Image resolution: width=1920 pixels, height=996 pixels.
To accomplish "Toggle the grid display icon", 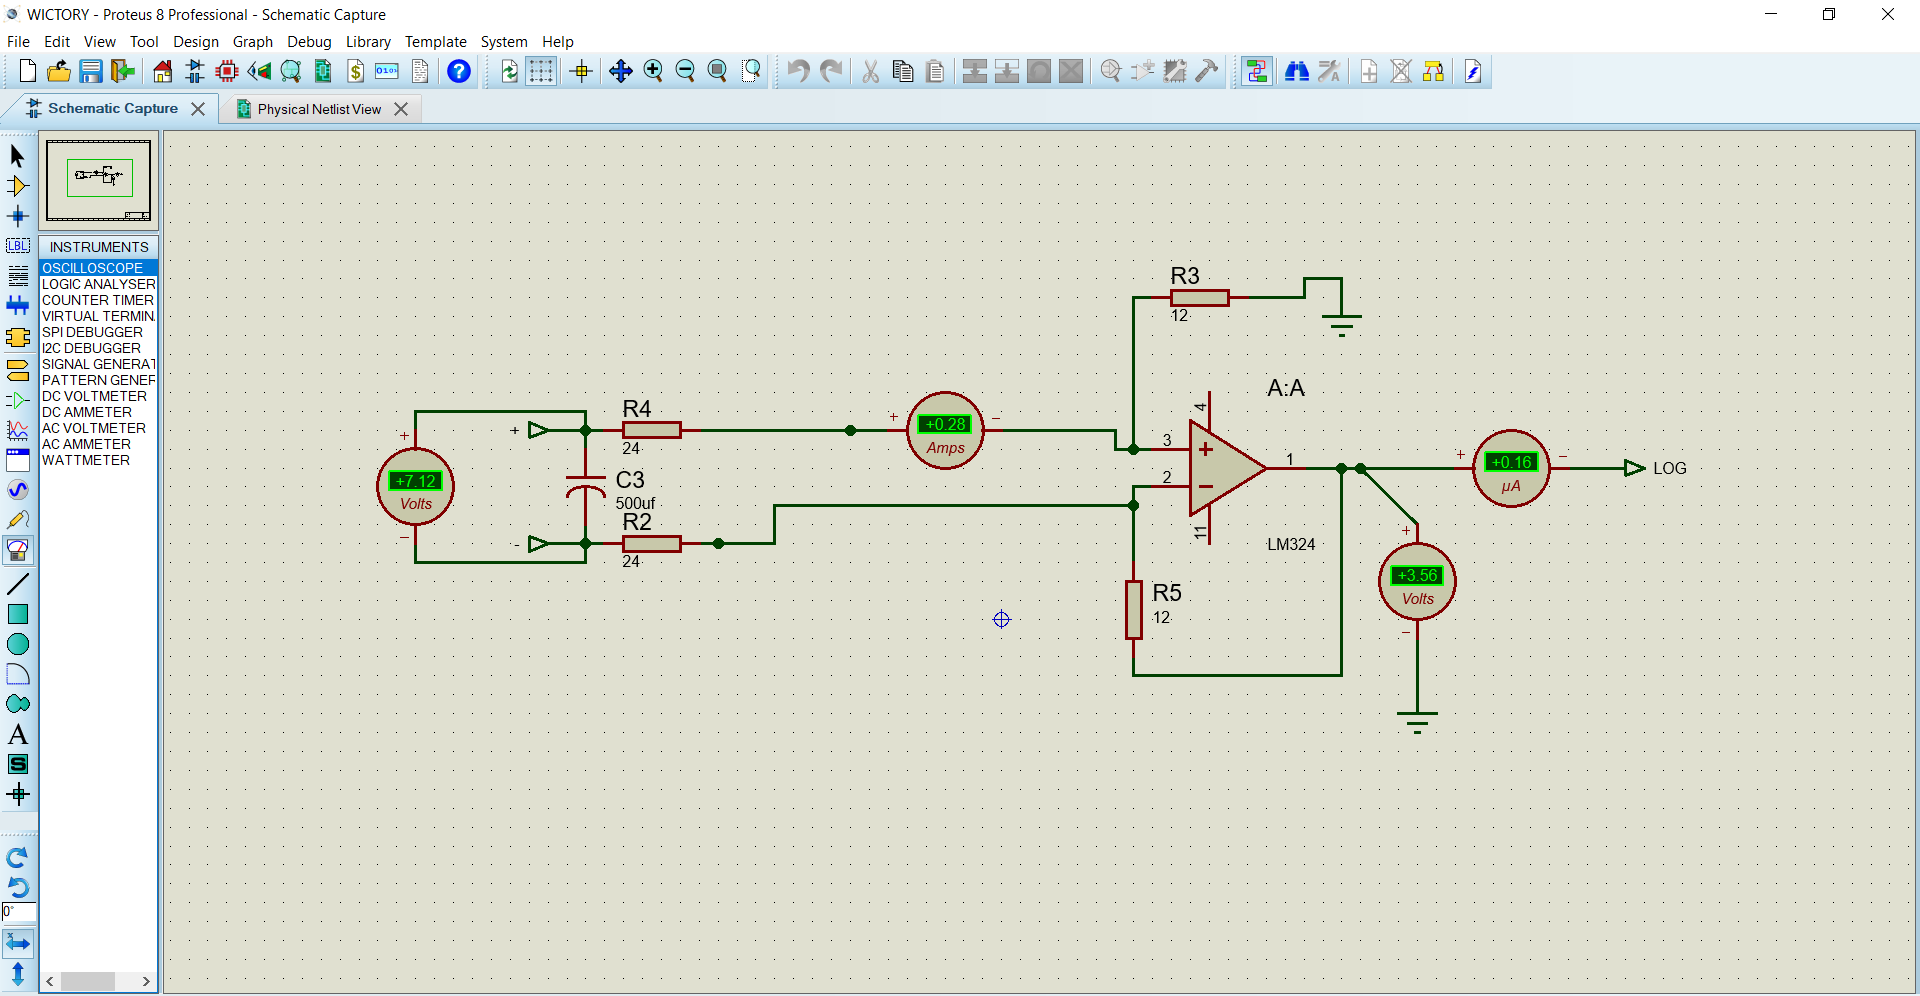I will [541, 71].
